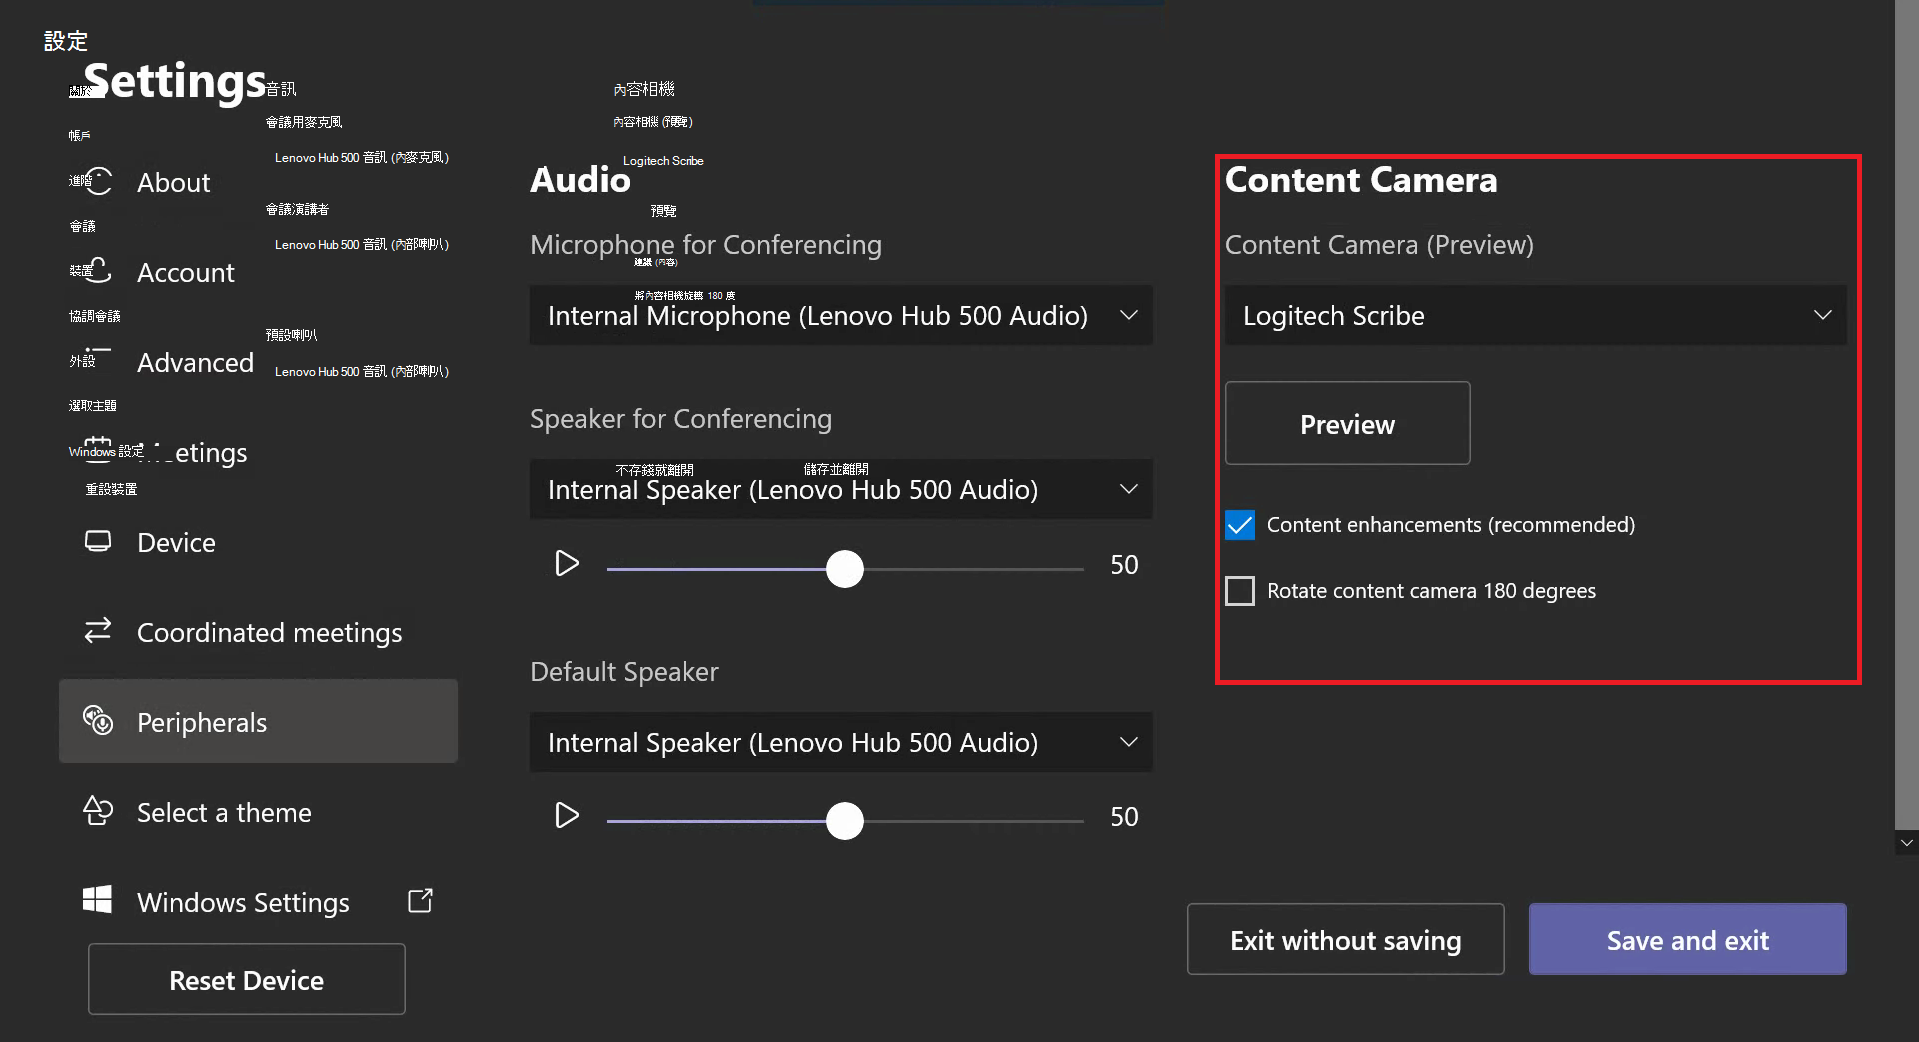Screen dimensions: 1919x1042
Task: Open Default Speaker dropdown
Action: pyautogui.click(x=841, y=742)
